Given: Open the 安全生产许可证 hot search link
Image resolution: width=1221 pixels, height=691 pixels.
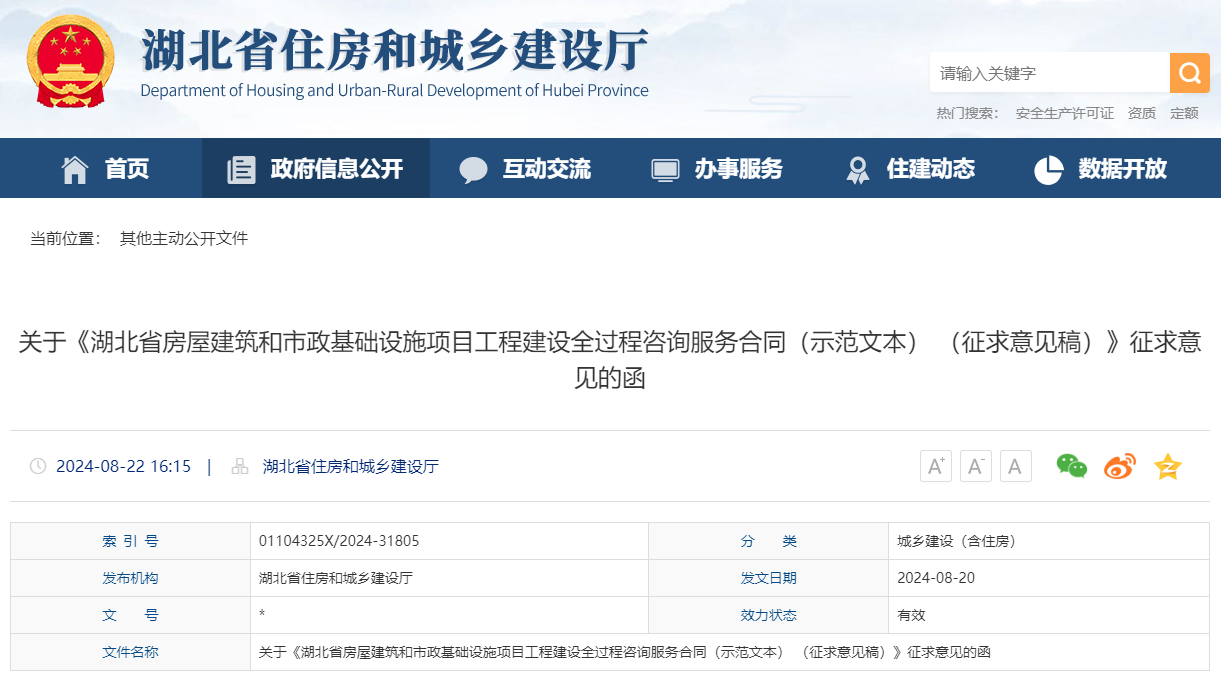Looking at the screenshot, I should (x=1067, y=113).
